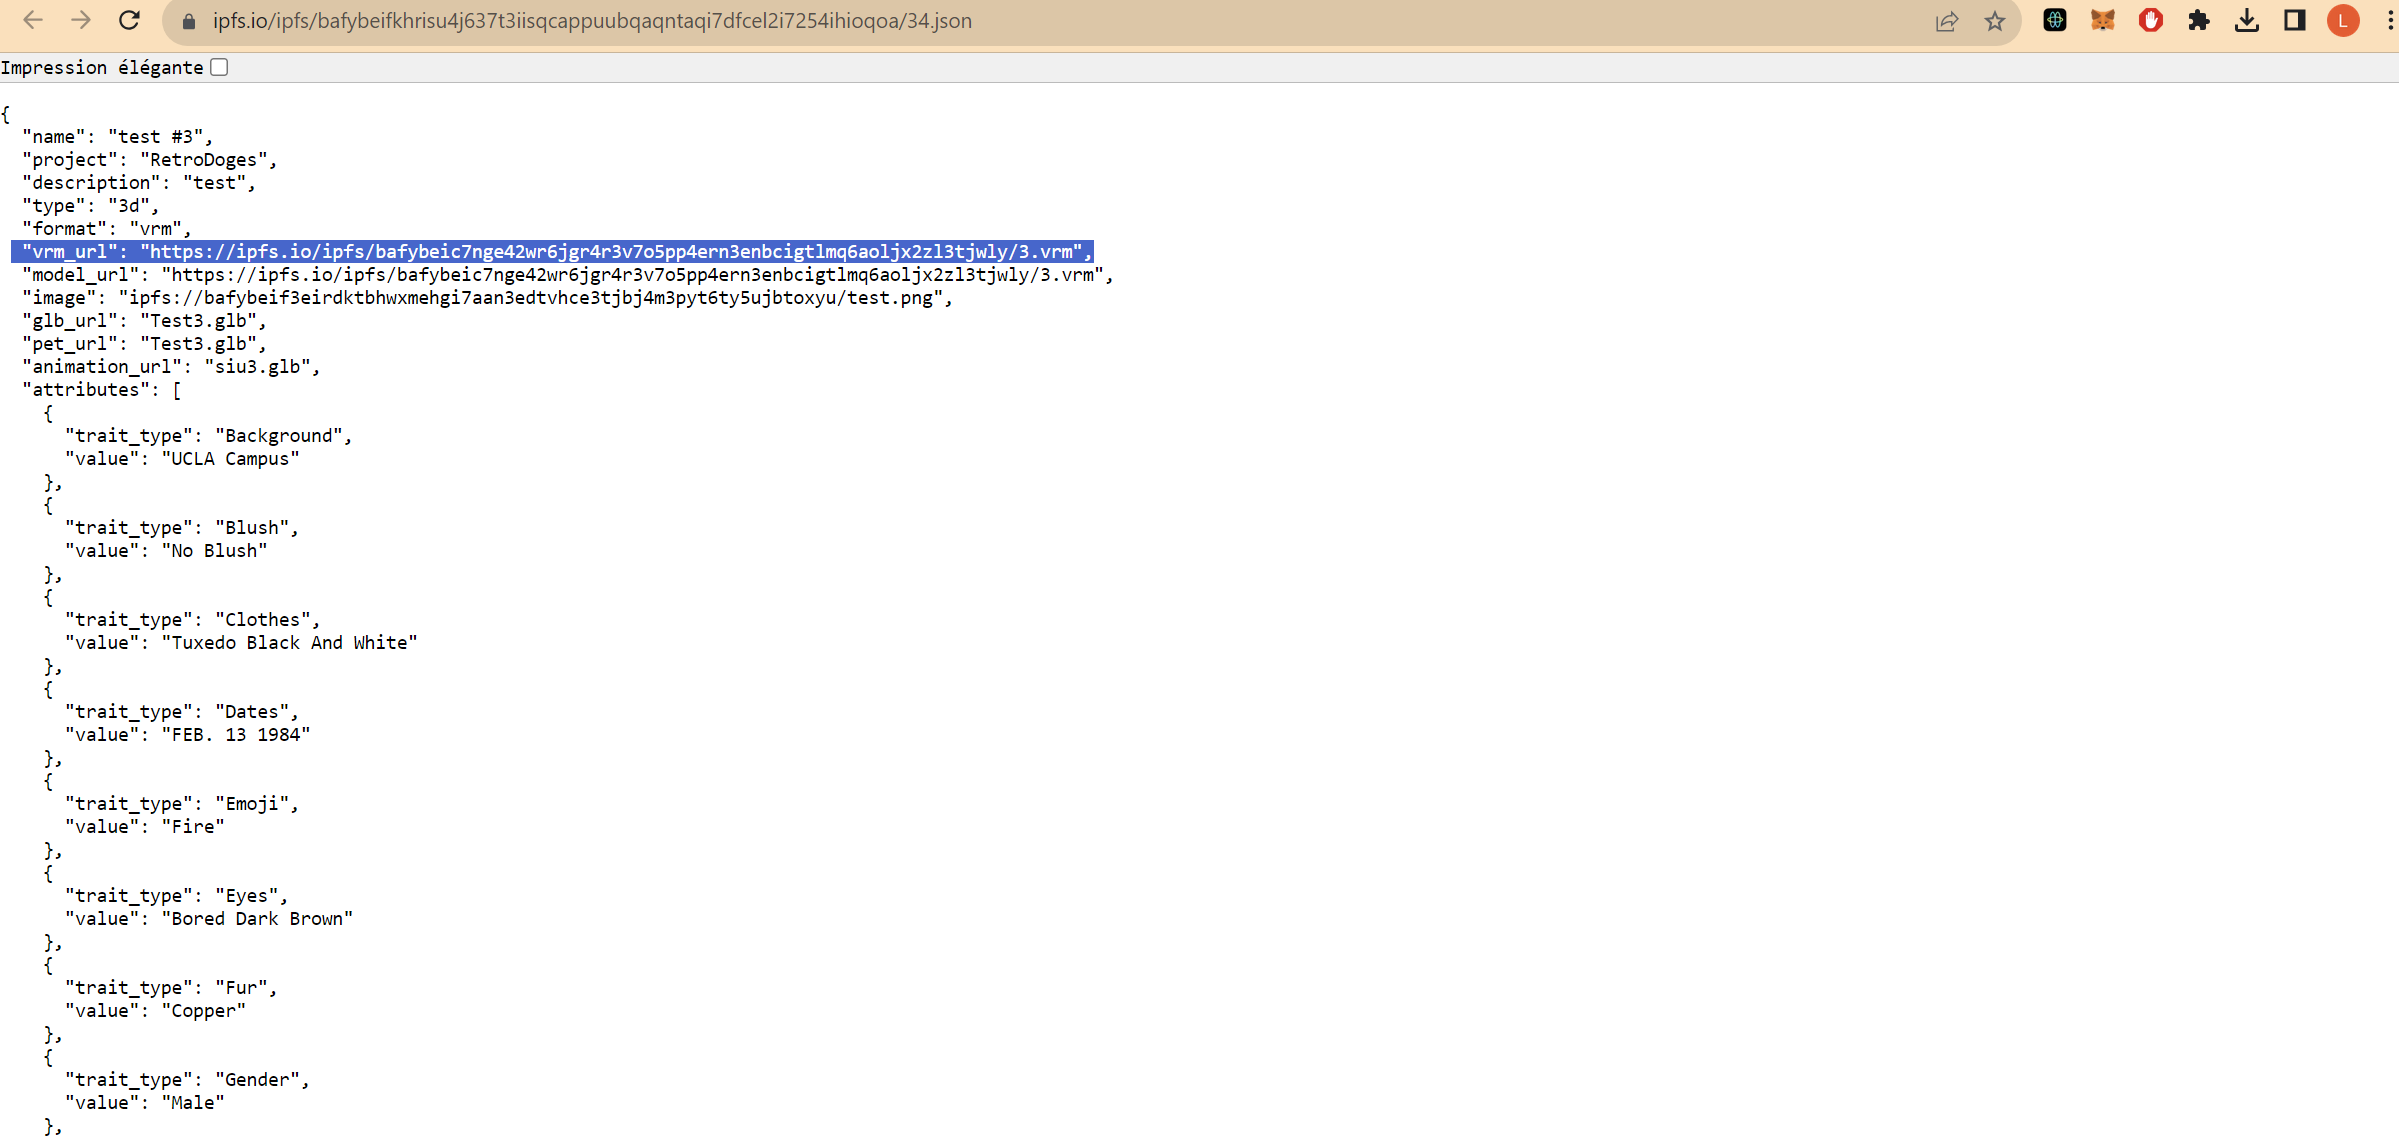Open the extensions puzzle menu

click(2199, 20)
